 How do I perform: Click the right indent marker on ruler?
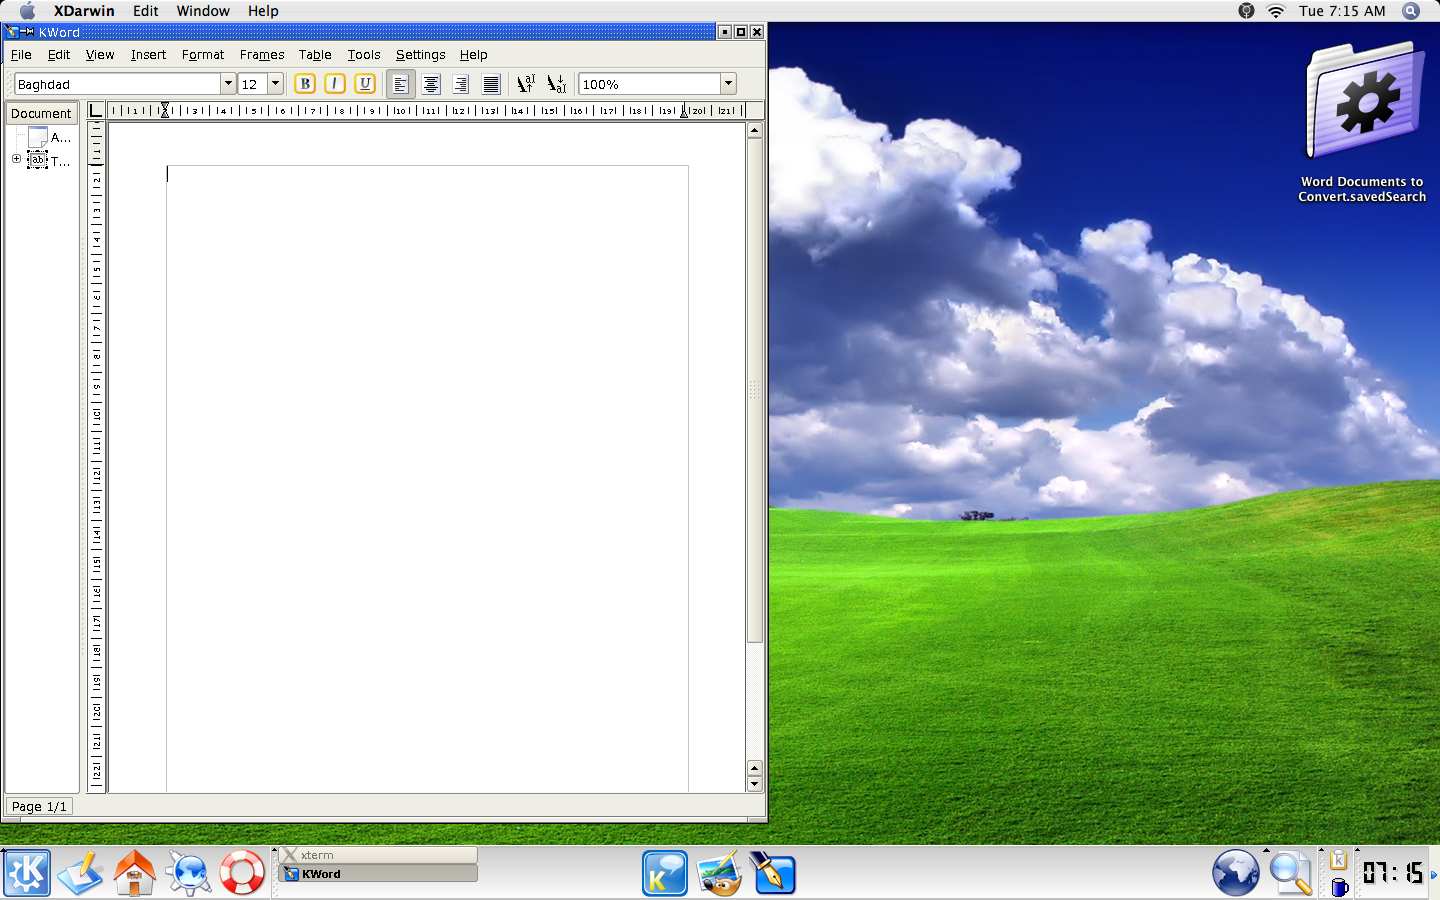[684, 111]
